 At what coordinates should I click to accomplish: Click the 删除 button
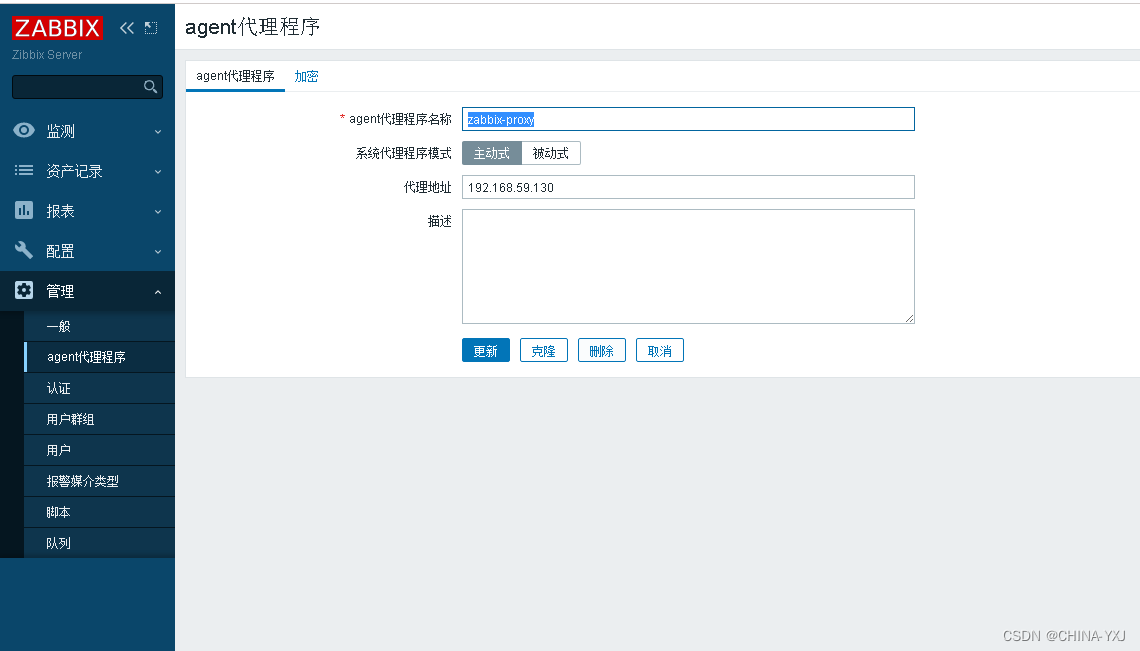pos(601,351)
